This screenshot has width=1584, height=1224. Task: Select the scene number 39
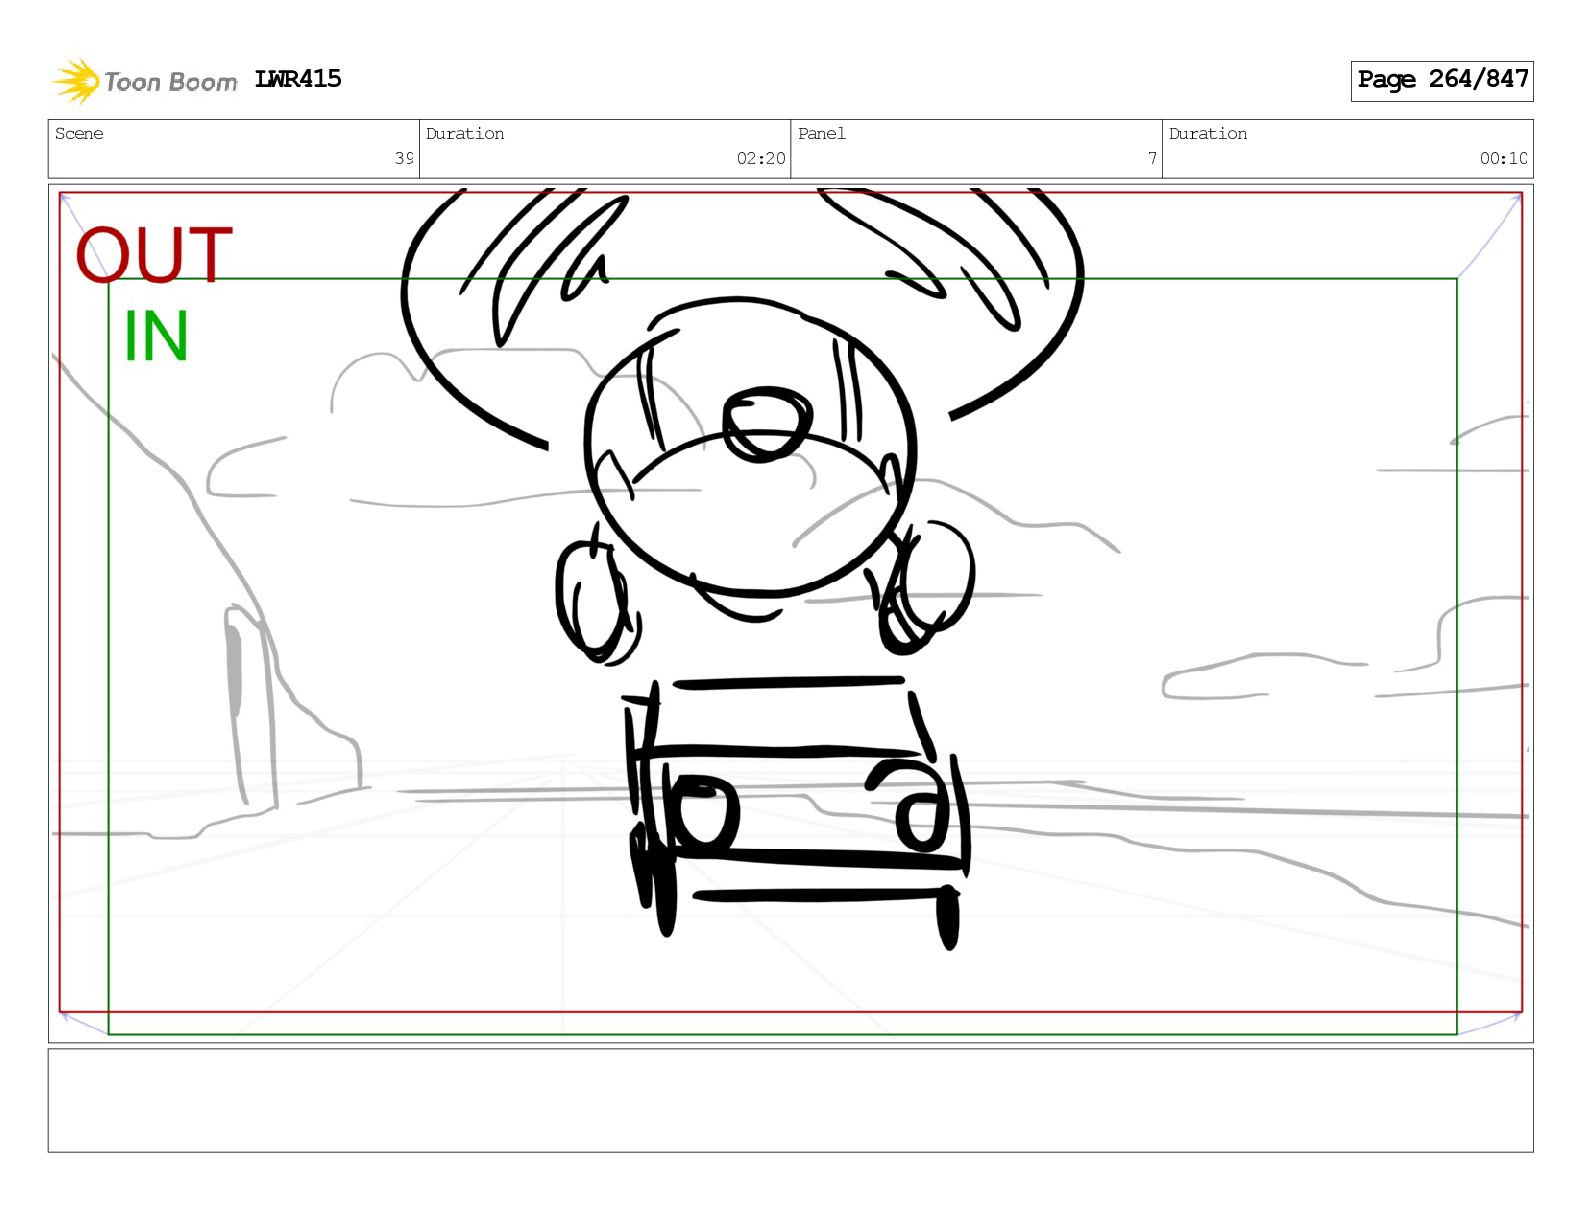pyautogui.click(x=404, y=158)
